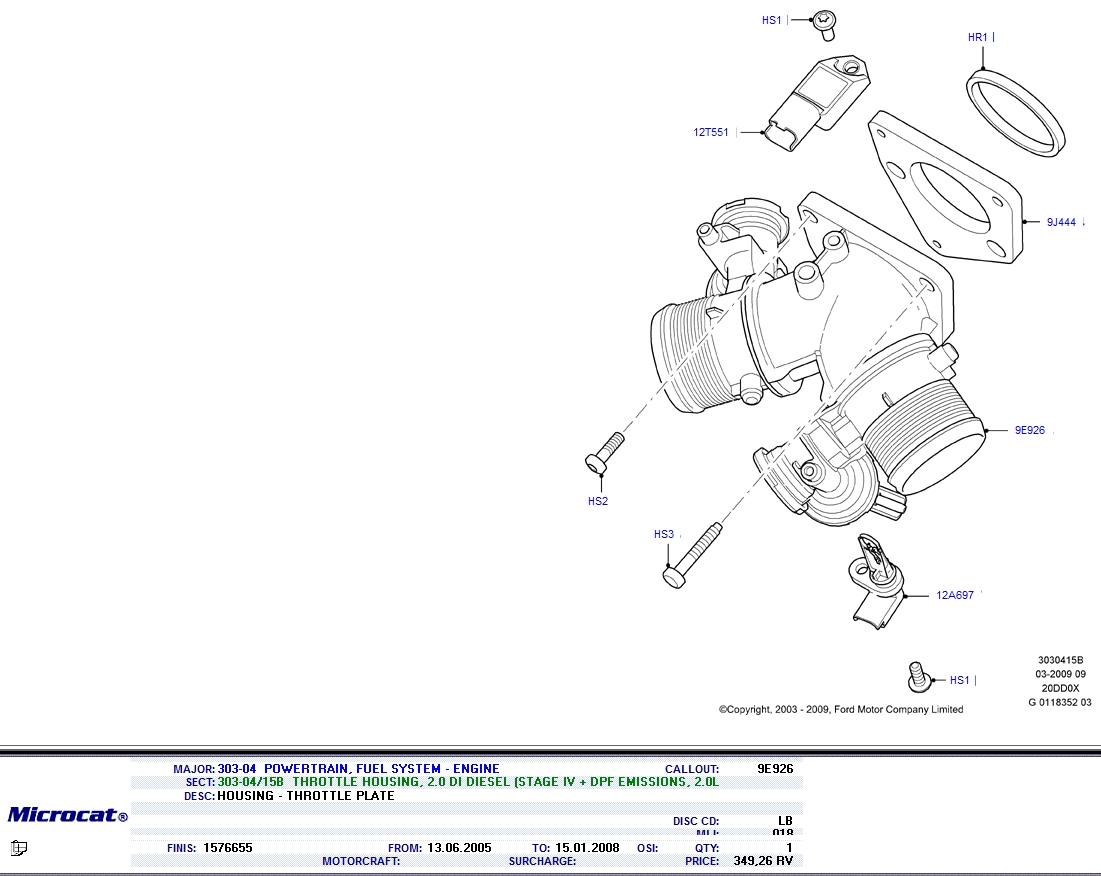Click the HR1 callout label

pos(977,38)
